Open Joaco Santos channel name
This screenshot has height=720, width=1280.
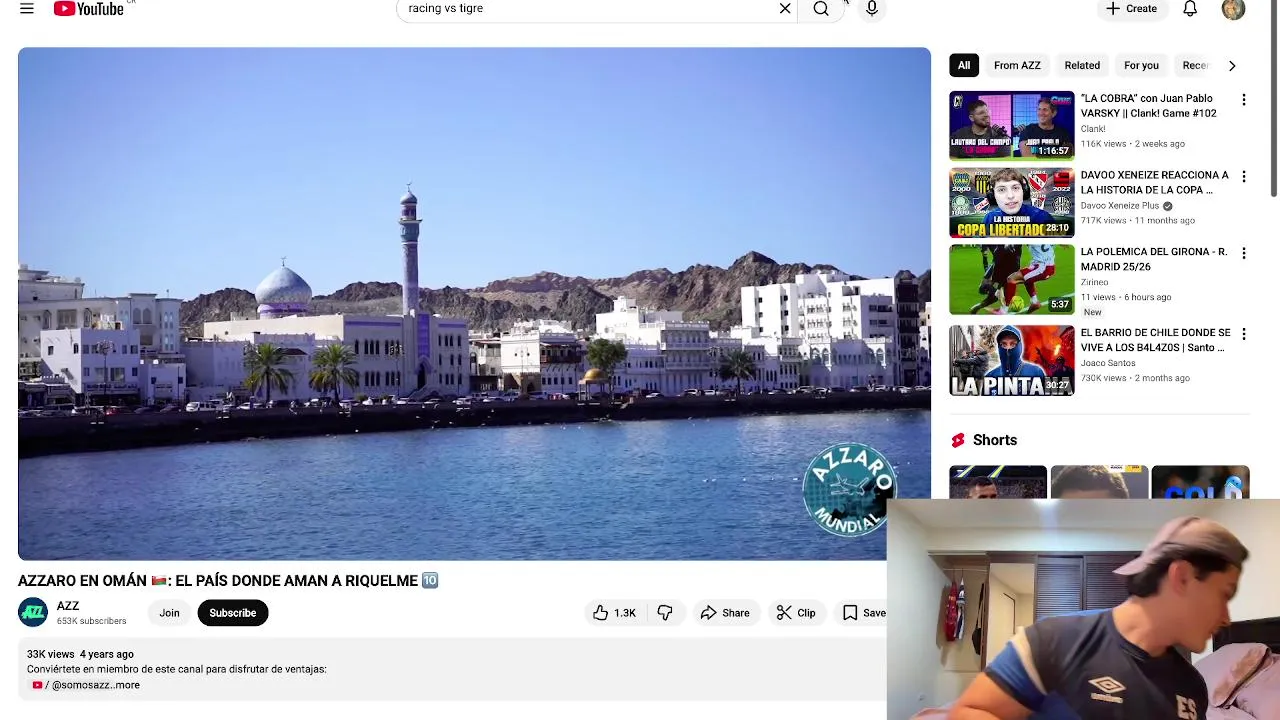click(1108, 363)
